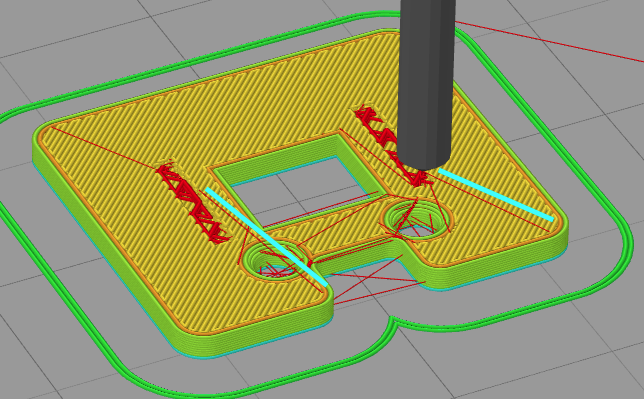Image resolution: width=644 pixels, height=399 pixels.
Task: Select the left cyan line segment
Action: [x=267, y=237]
